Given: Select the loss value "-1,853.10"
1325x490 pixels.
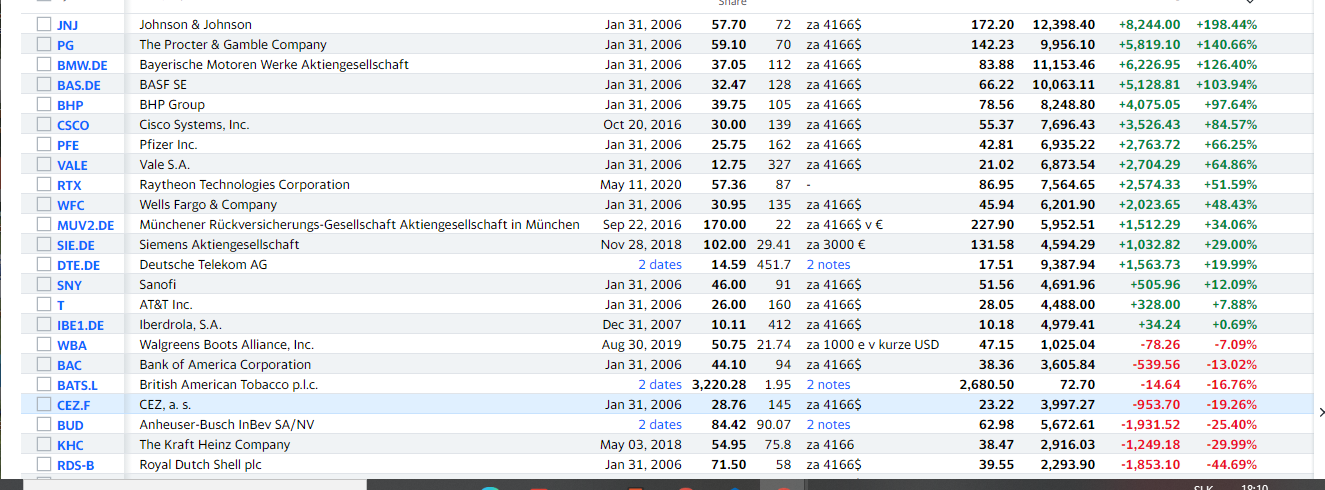Looking at the screenshot, I should pyautogui.click(x=1150, y=464).
